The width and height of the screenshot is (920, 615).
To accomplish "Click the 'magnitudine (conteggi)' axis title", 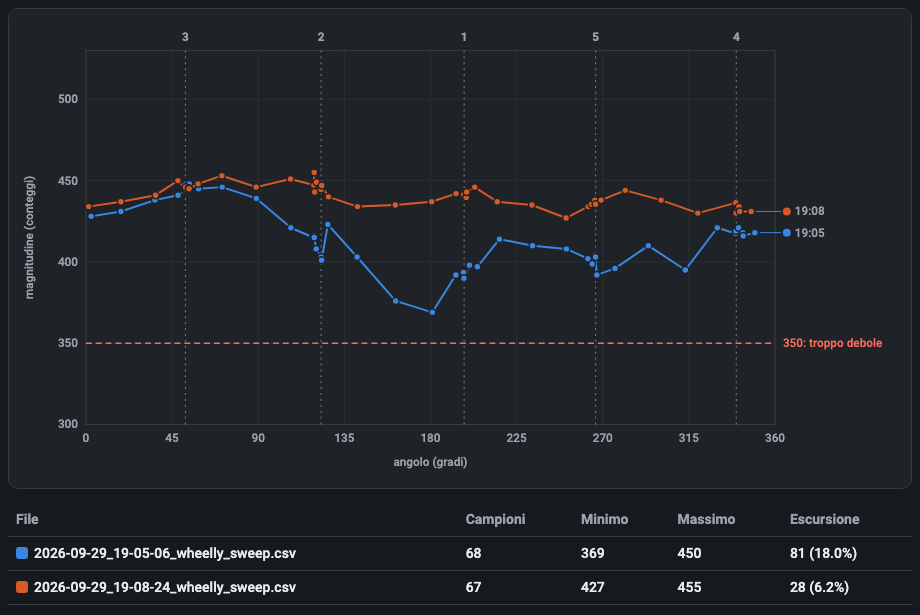I will [30, 238].
